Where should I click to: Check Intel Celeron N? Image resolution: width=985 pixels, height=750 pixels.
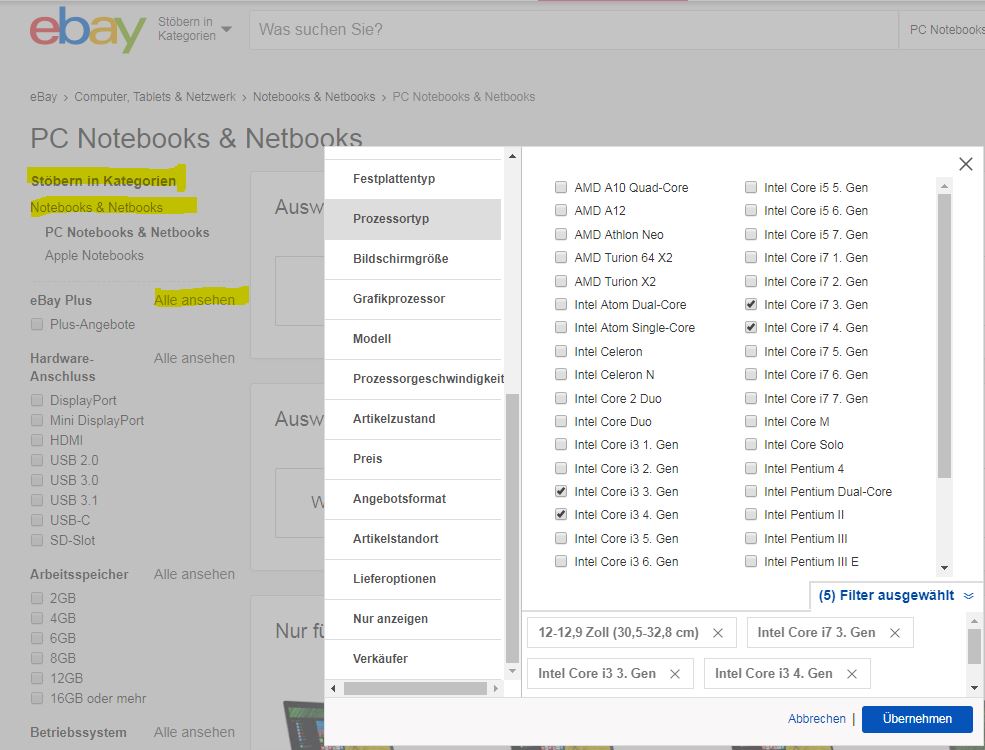point(561,374)
